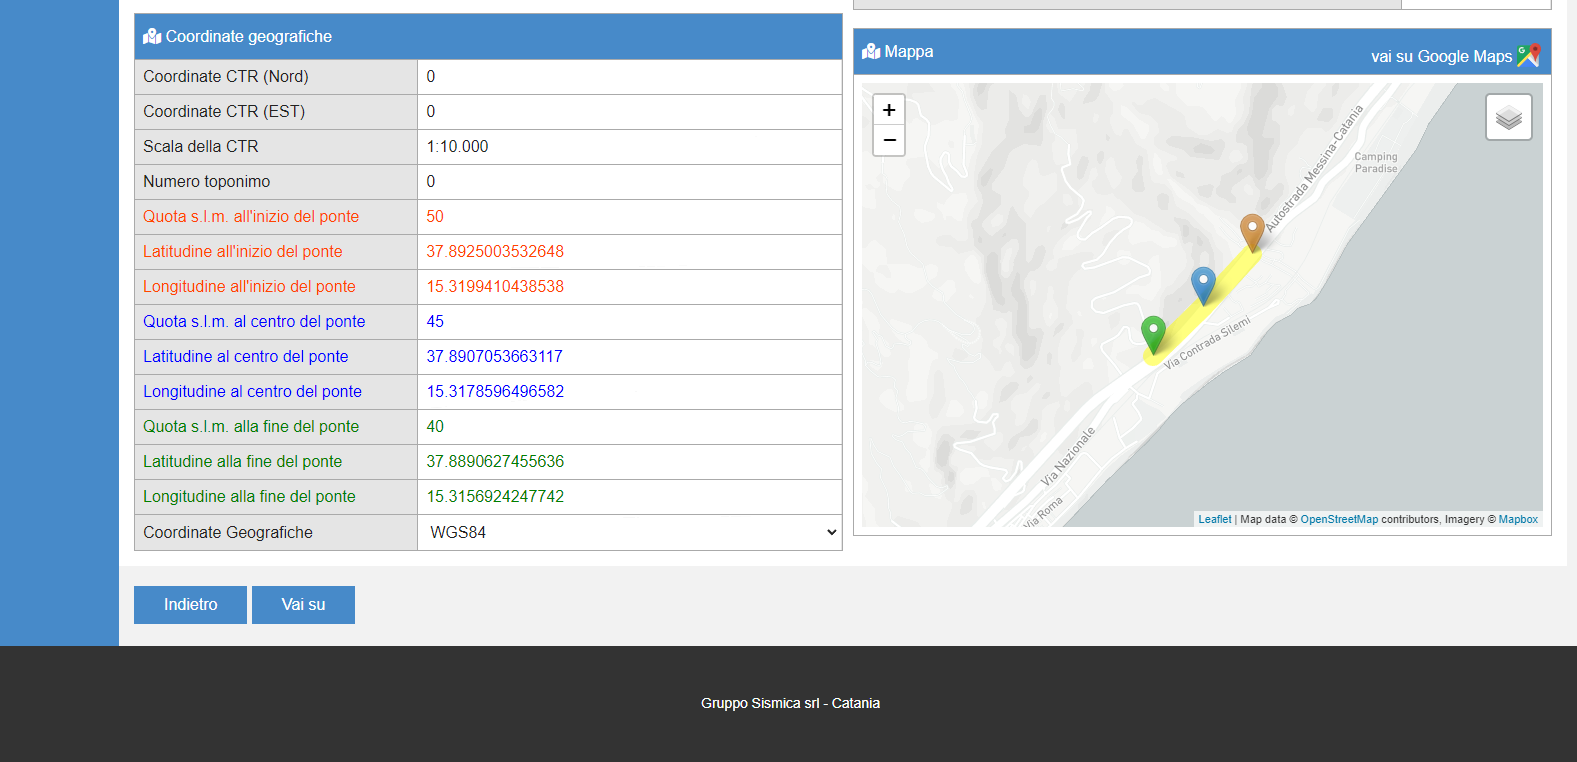Image resolution: width=1577 pixels, height=762 pixels.
Task: Click the Google Maps pin icon
Action: pyautogui.click(x=1529, y=56)
